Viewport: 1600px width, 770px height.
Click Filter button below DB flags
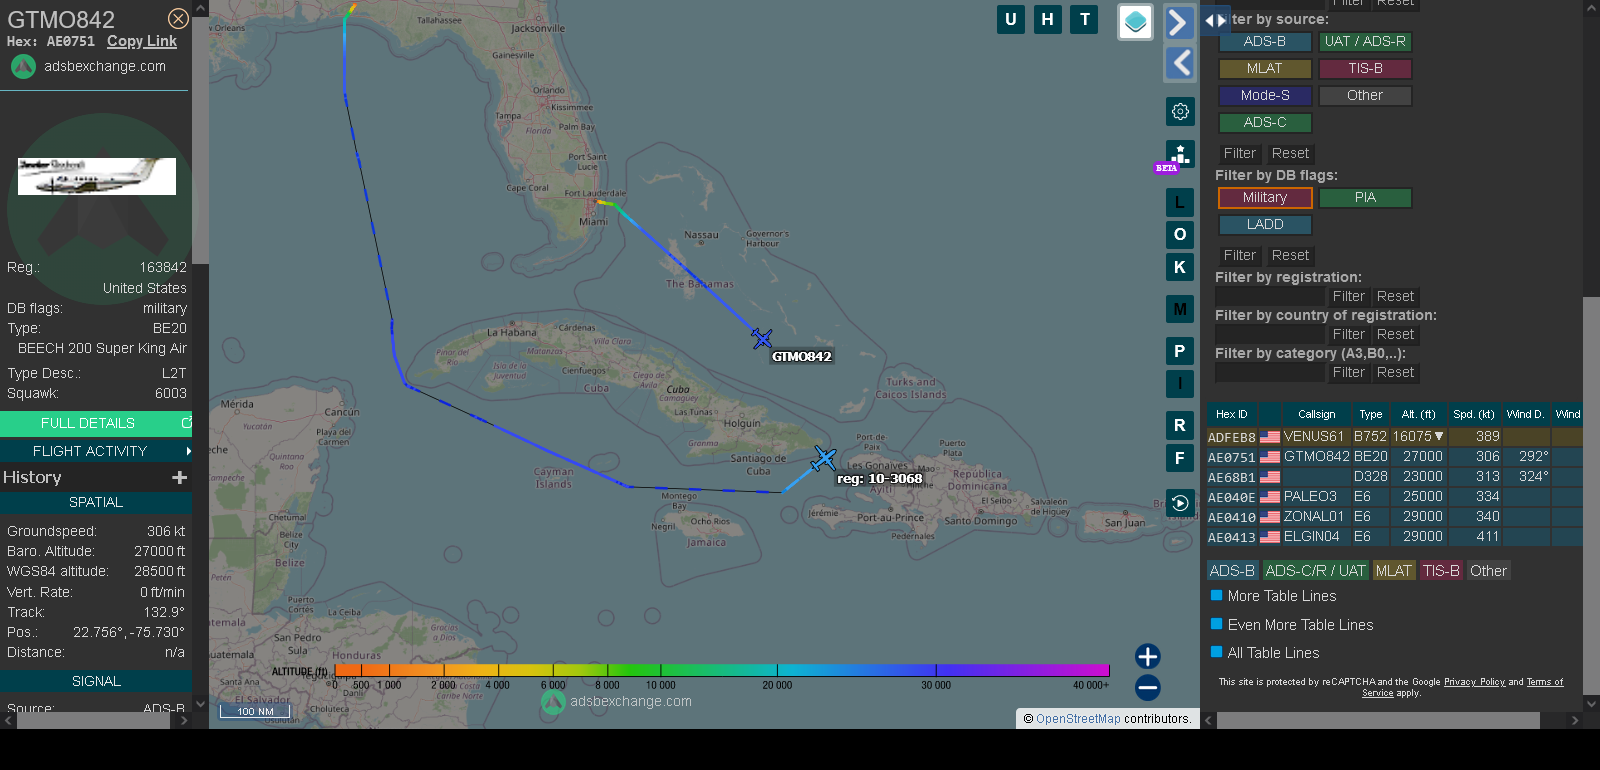[x=1240, y=255]
